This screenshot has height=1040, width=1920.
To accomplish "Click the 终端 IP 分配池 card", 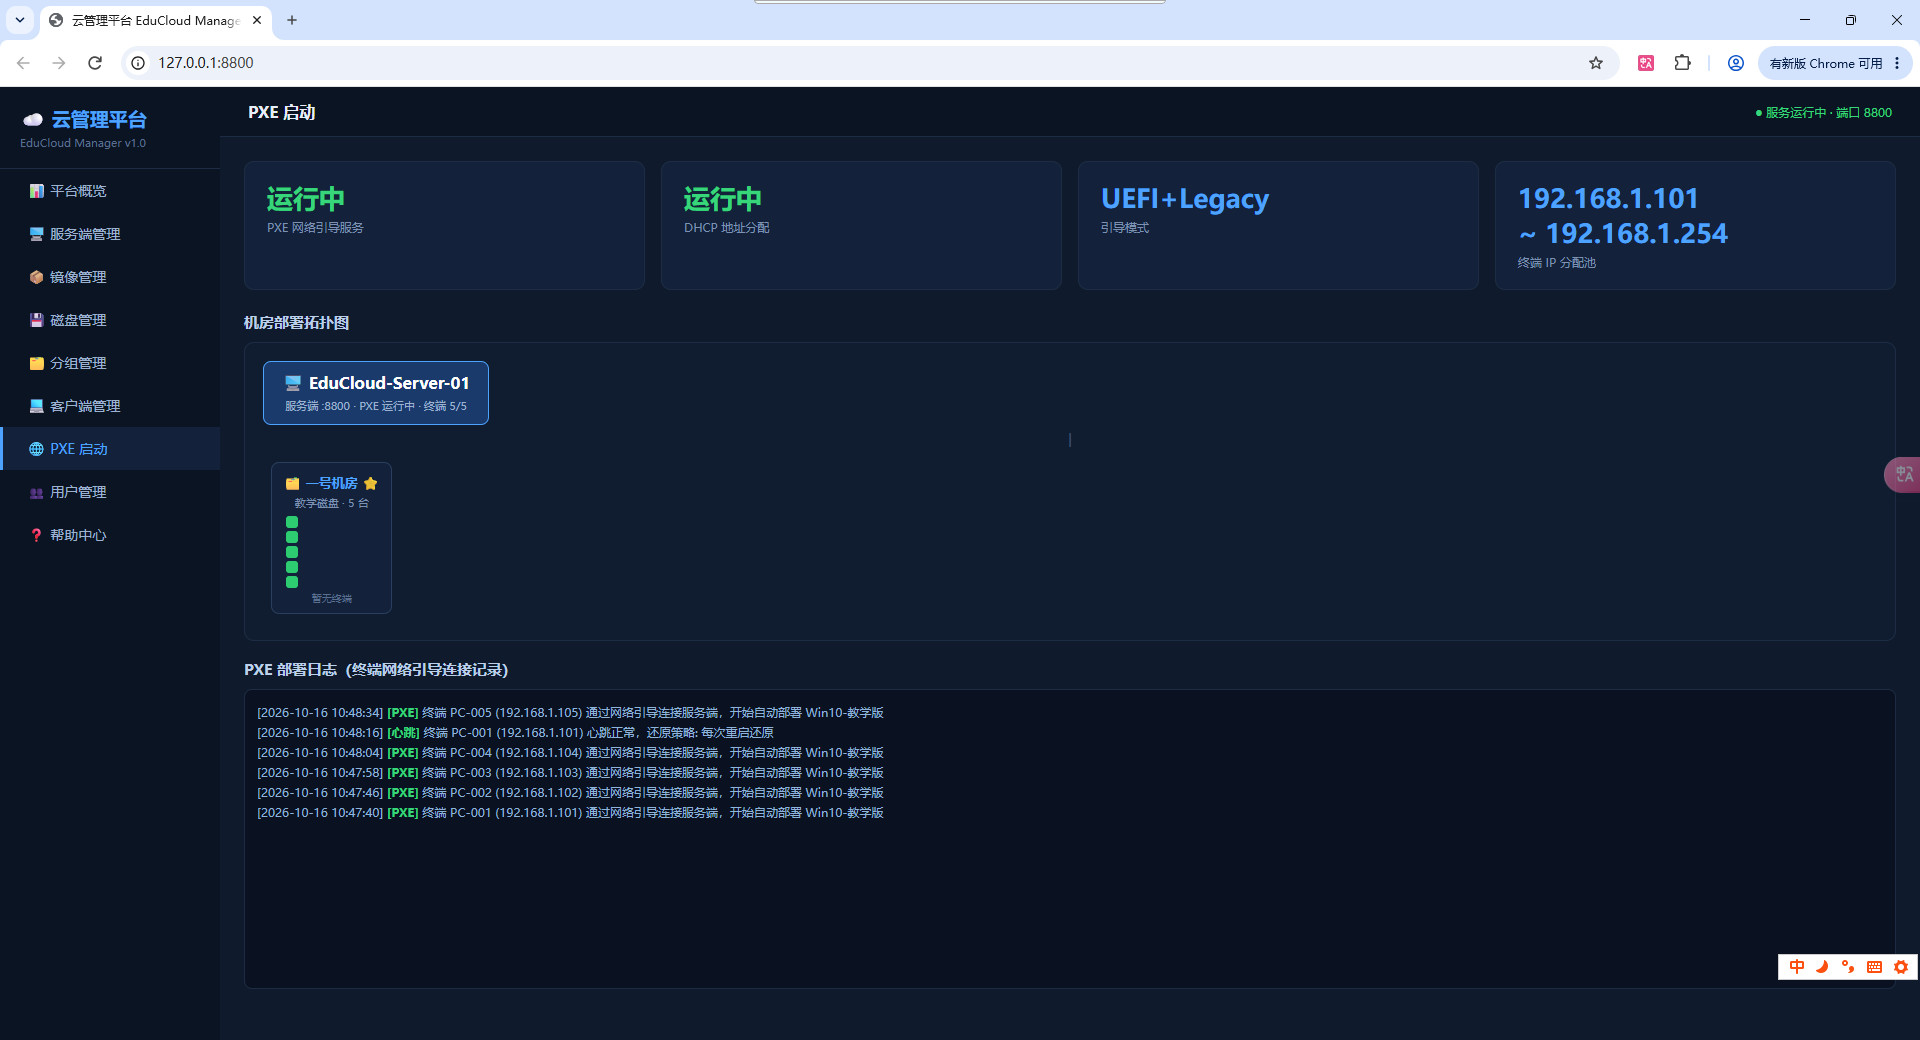I will point(1695,226).
